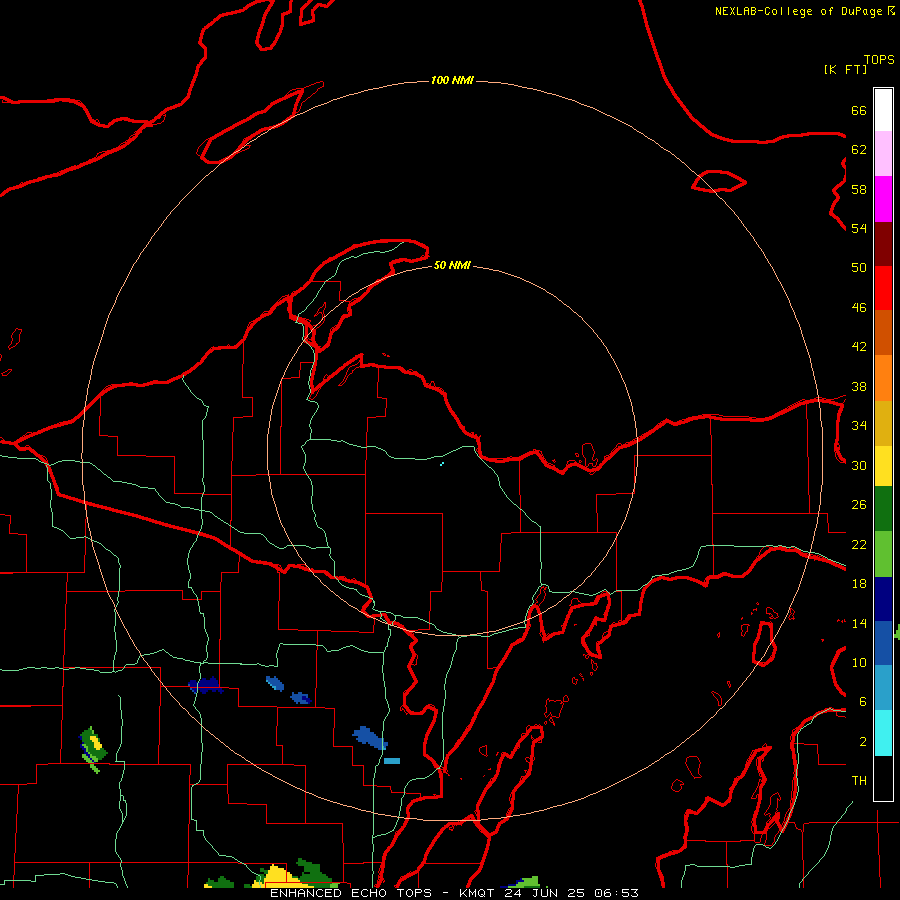Click the 22 value on the scale
900x900 pixels.
(x=859, y=544)
